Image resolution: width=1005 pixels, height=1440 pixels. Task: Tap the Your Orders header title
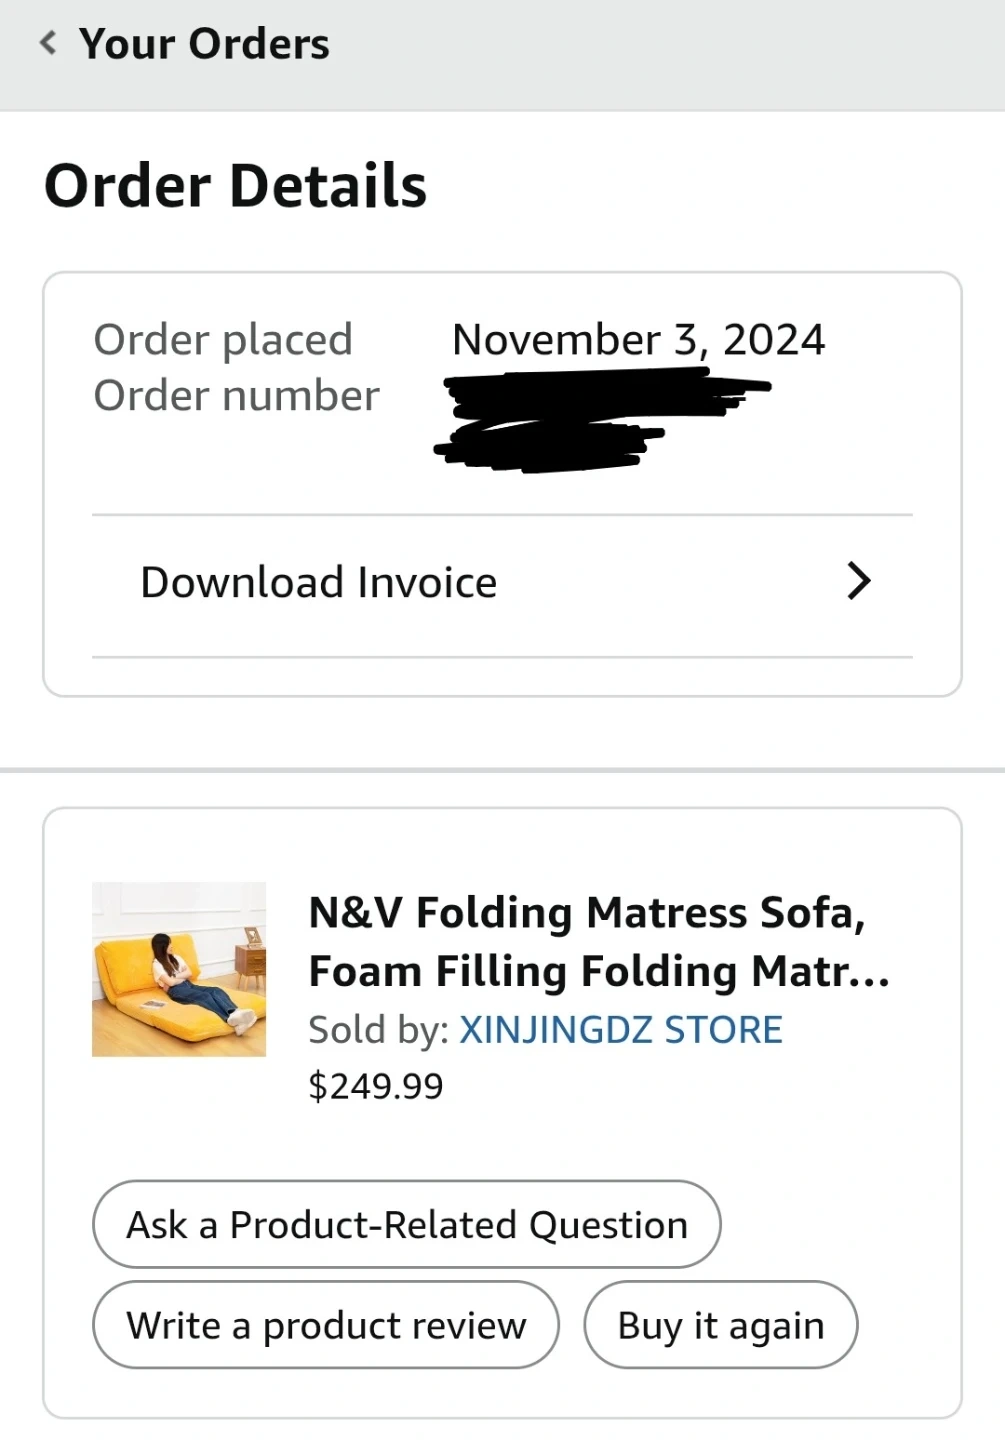(204, 44)
